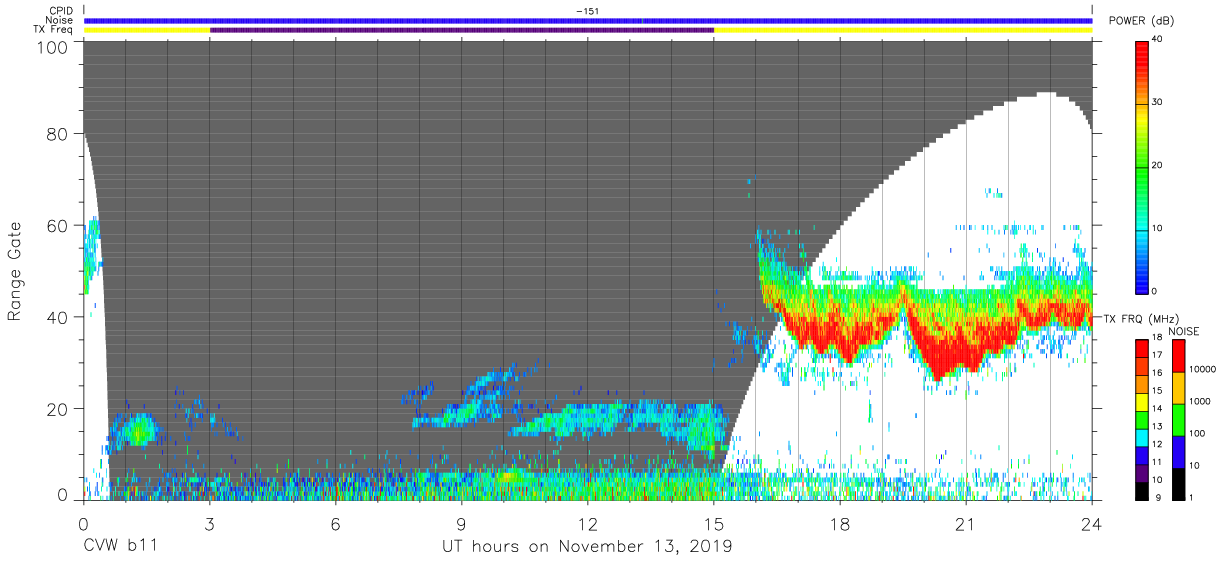Click the Range Gate axis label '60'
Screen dimensions: 1228x567
(x=57, y=225)
